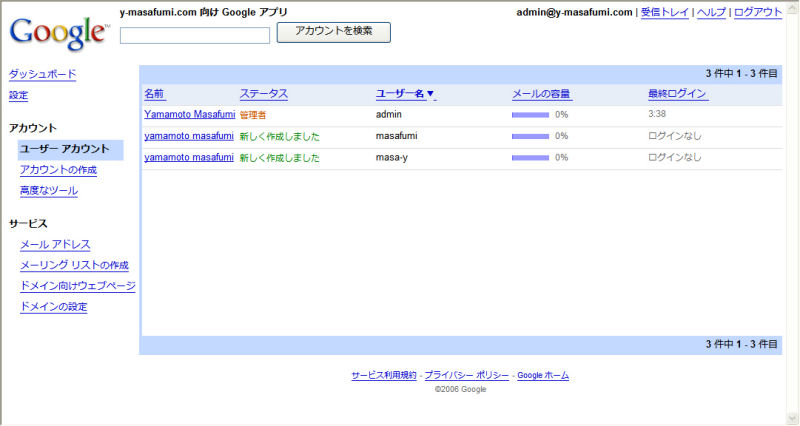
Task: Sort by ユーザー名 column header
Action: 400,94
